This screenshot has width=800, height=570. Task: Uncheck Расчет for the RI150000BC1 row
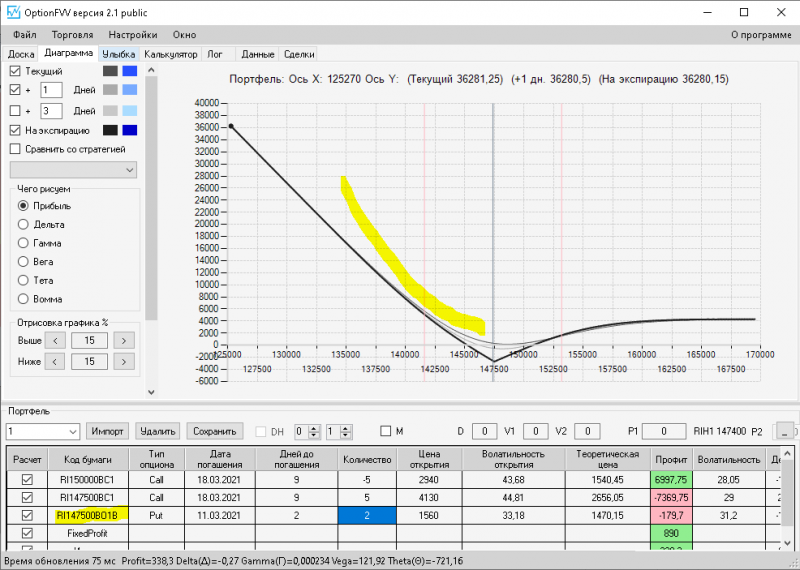(x=27, y=479)
